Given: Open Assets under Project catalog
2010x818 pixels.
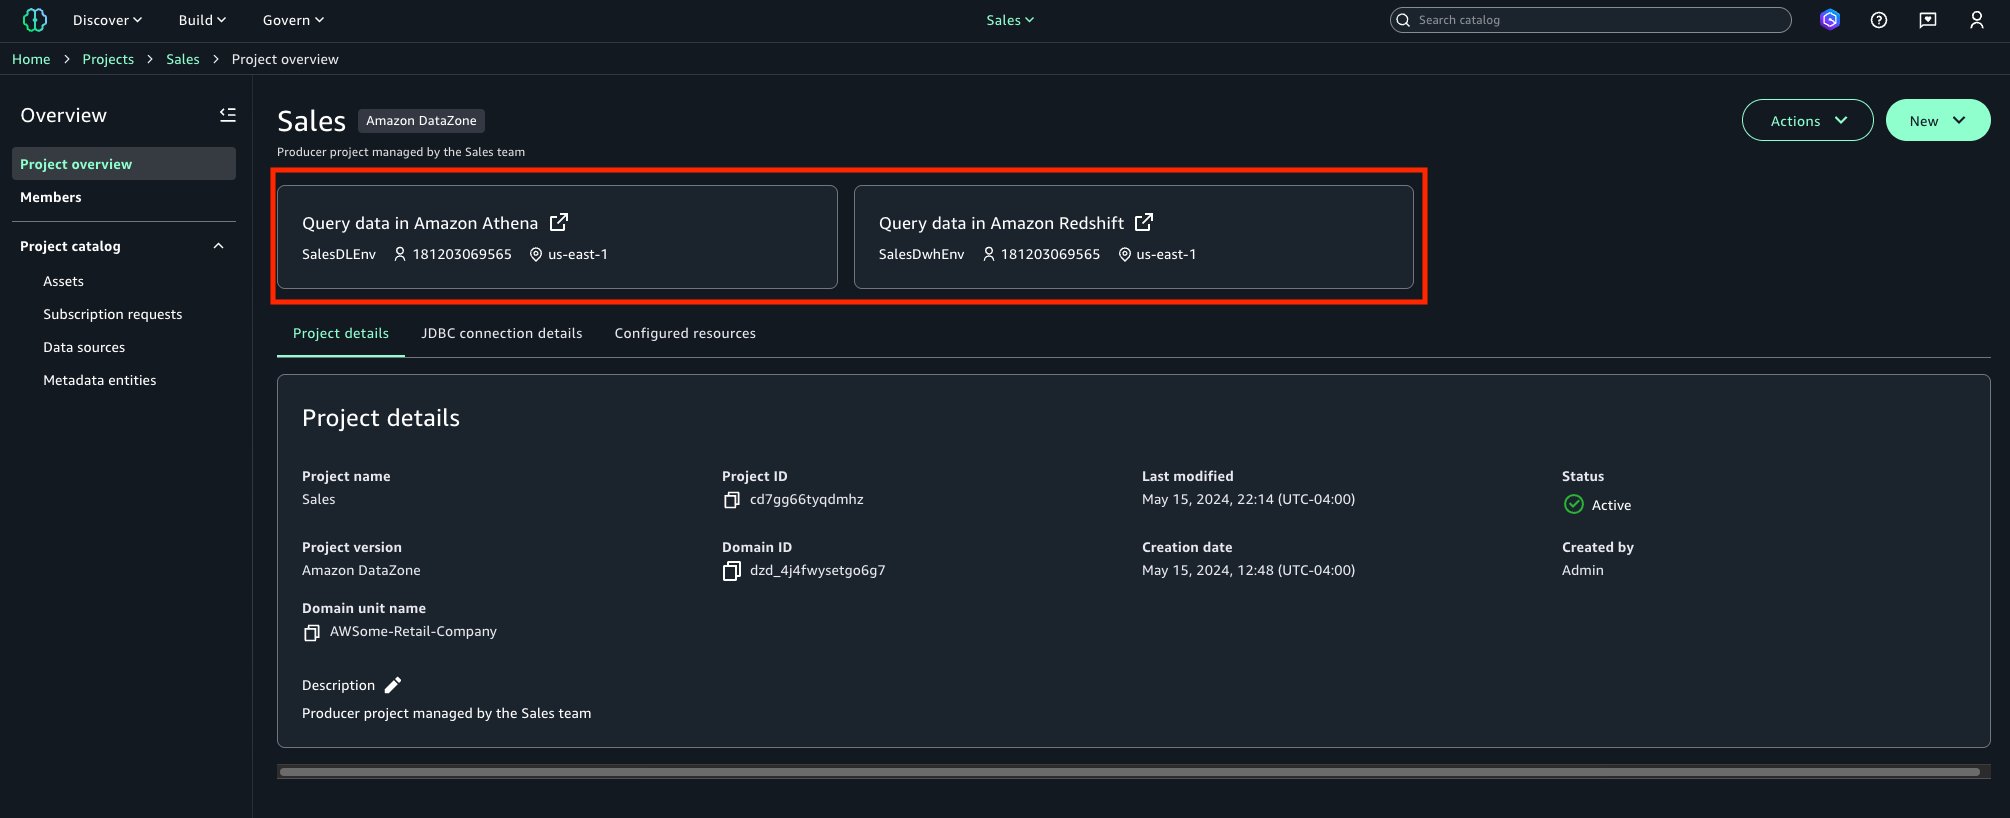Looking at the screenshot, I should [63, 281].
